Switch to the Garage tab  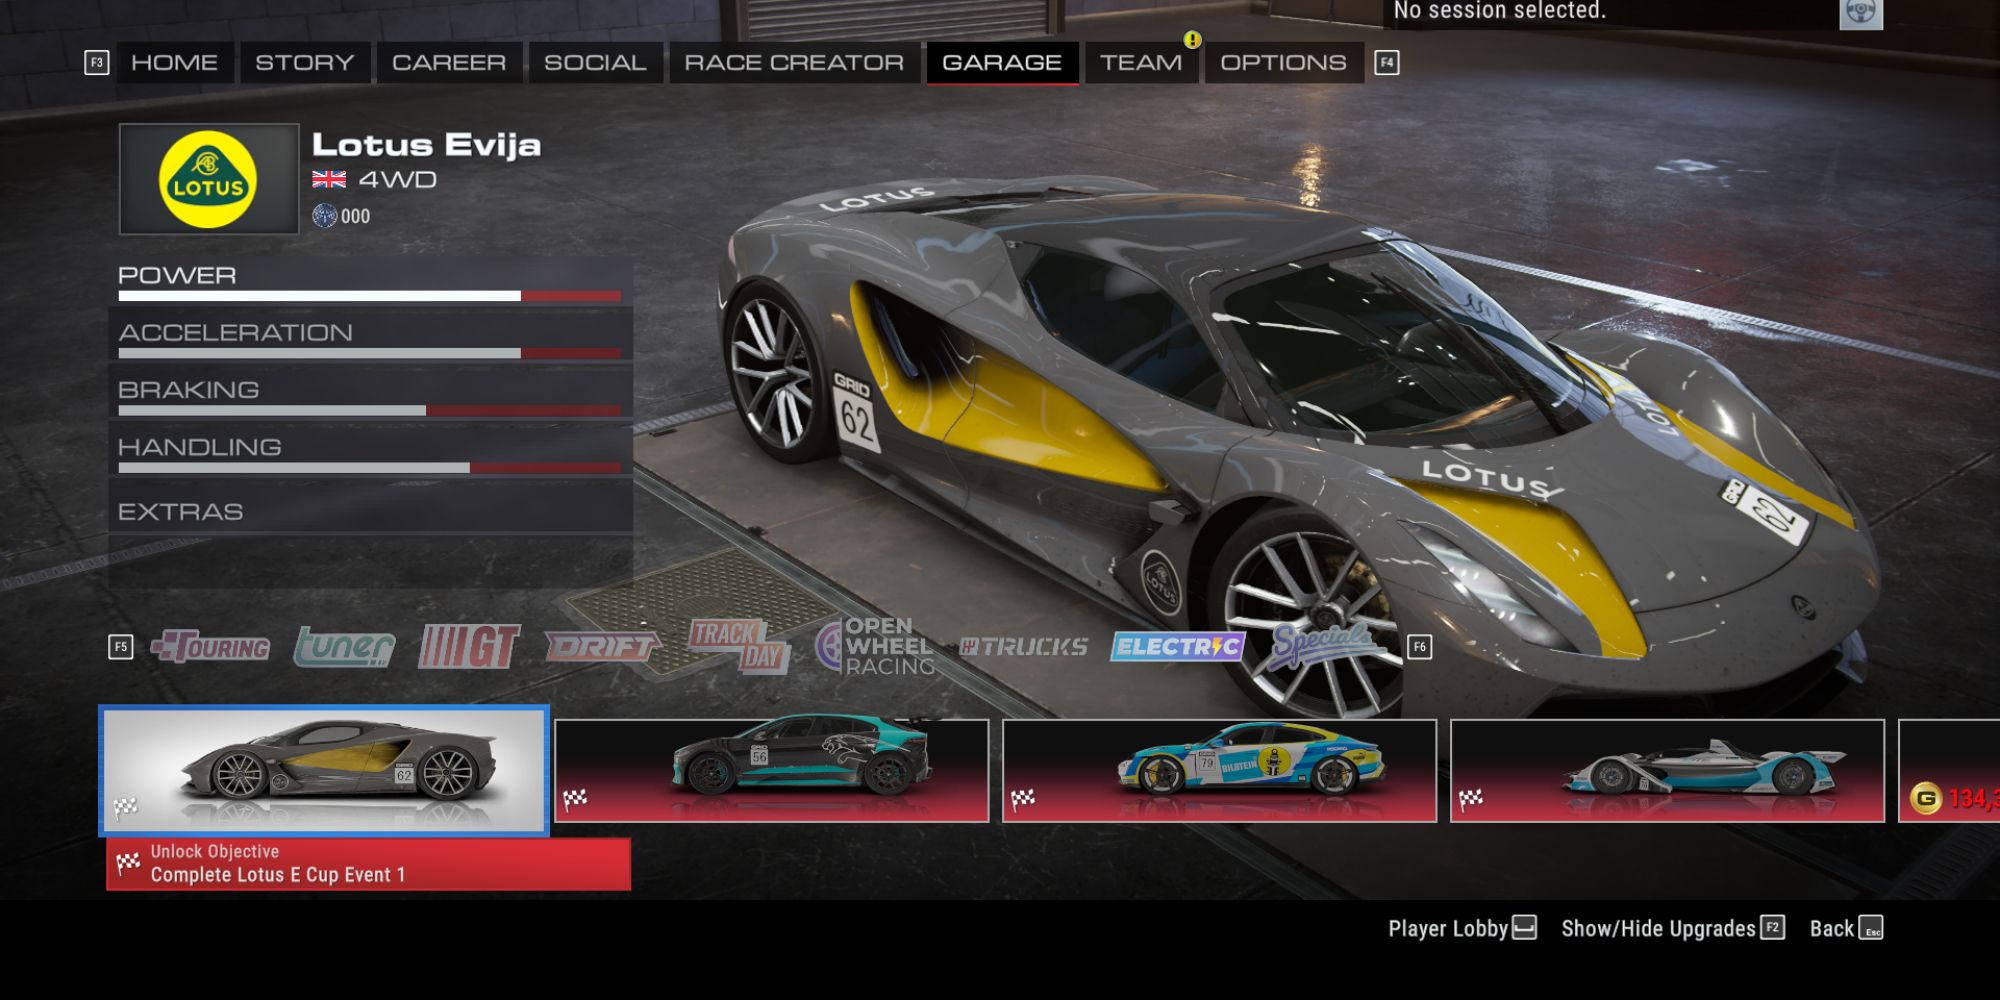(x=1001, y=61)
